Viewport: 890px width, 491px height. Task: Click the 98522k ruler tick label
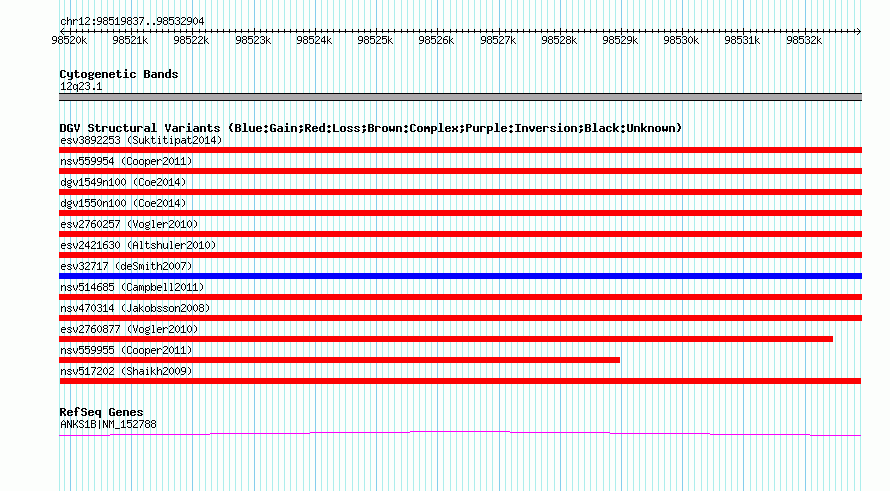(191, 40)
